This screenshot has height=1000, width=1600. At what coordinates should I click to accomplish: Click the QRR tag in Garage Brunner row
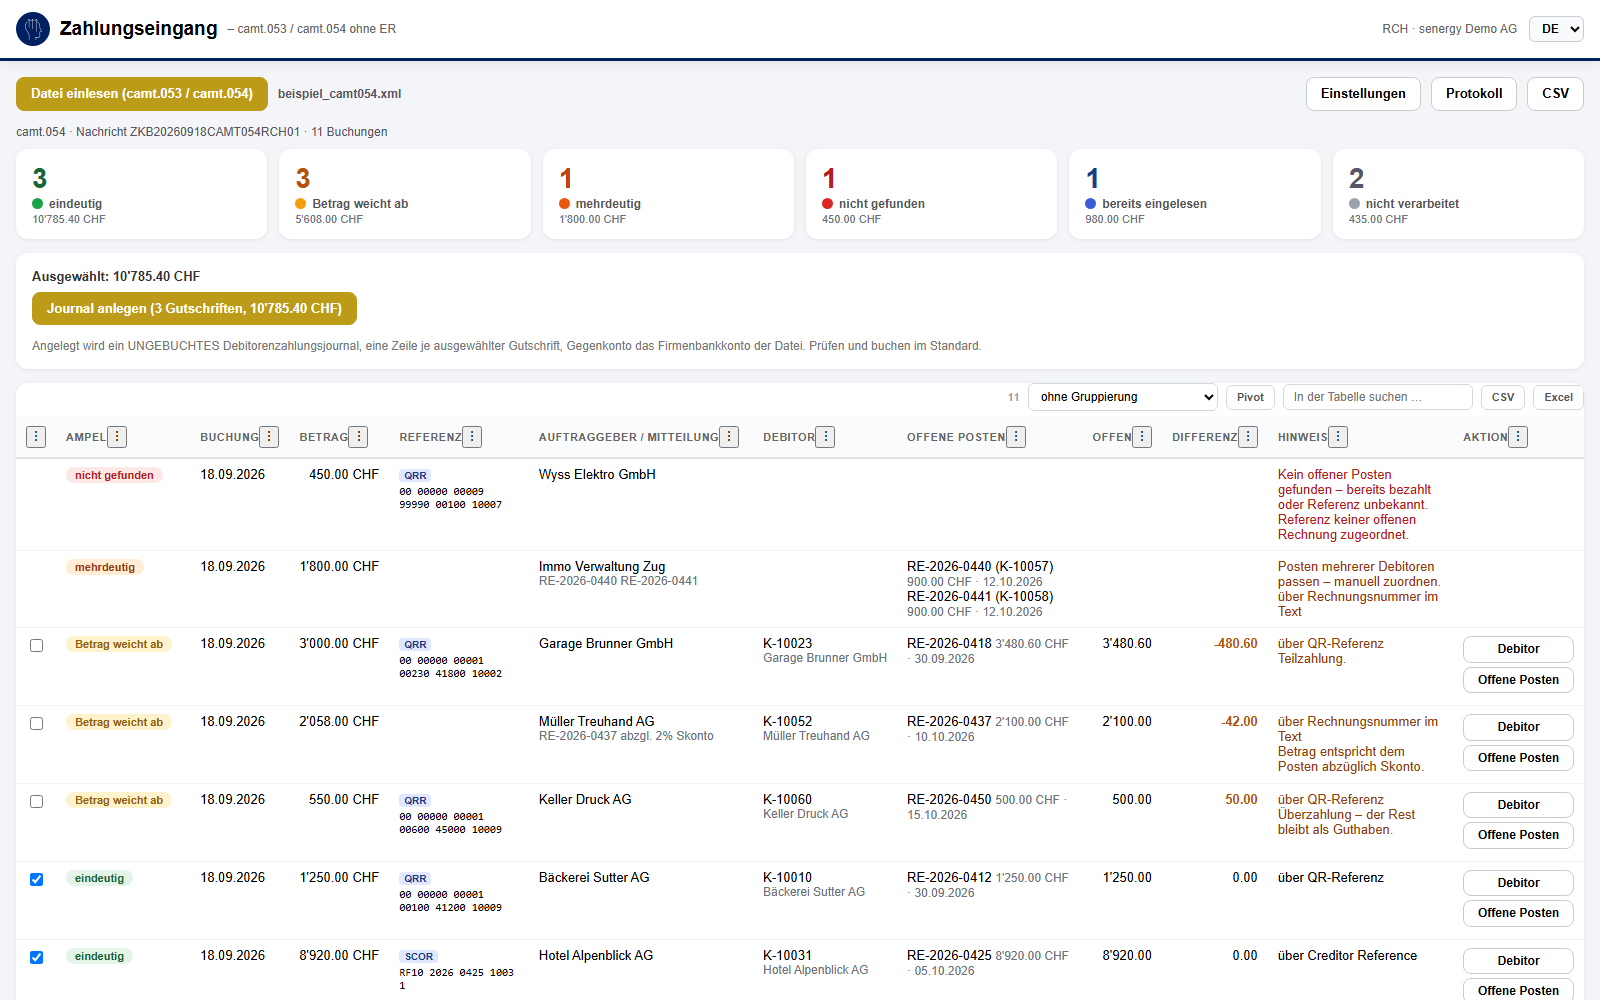(415, 645)
